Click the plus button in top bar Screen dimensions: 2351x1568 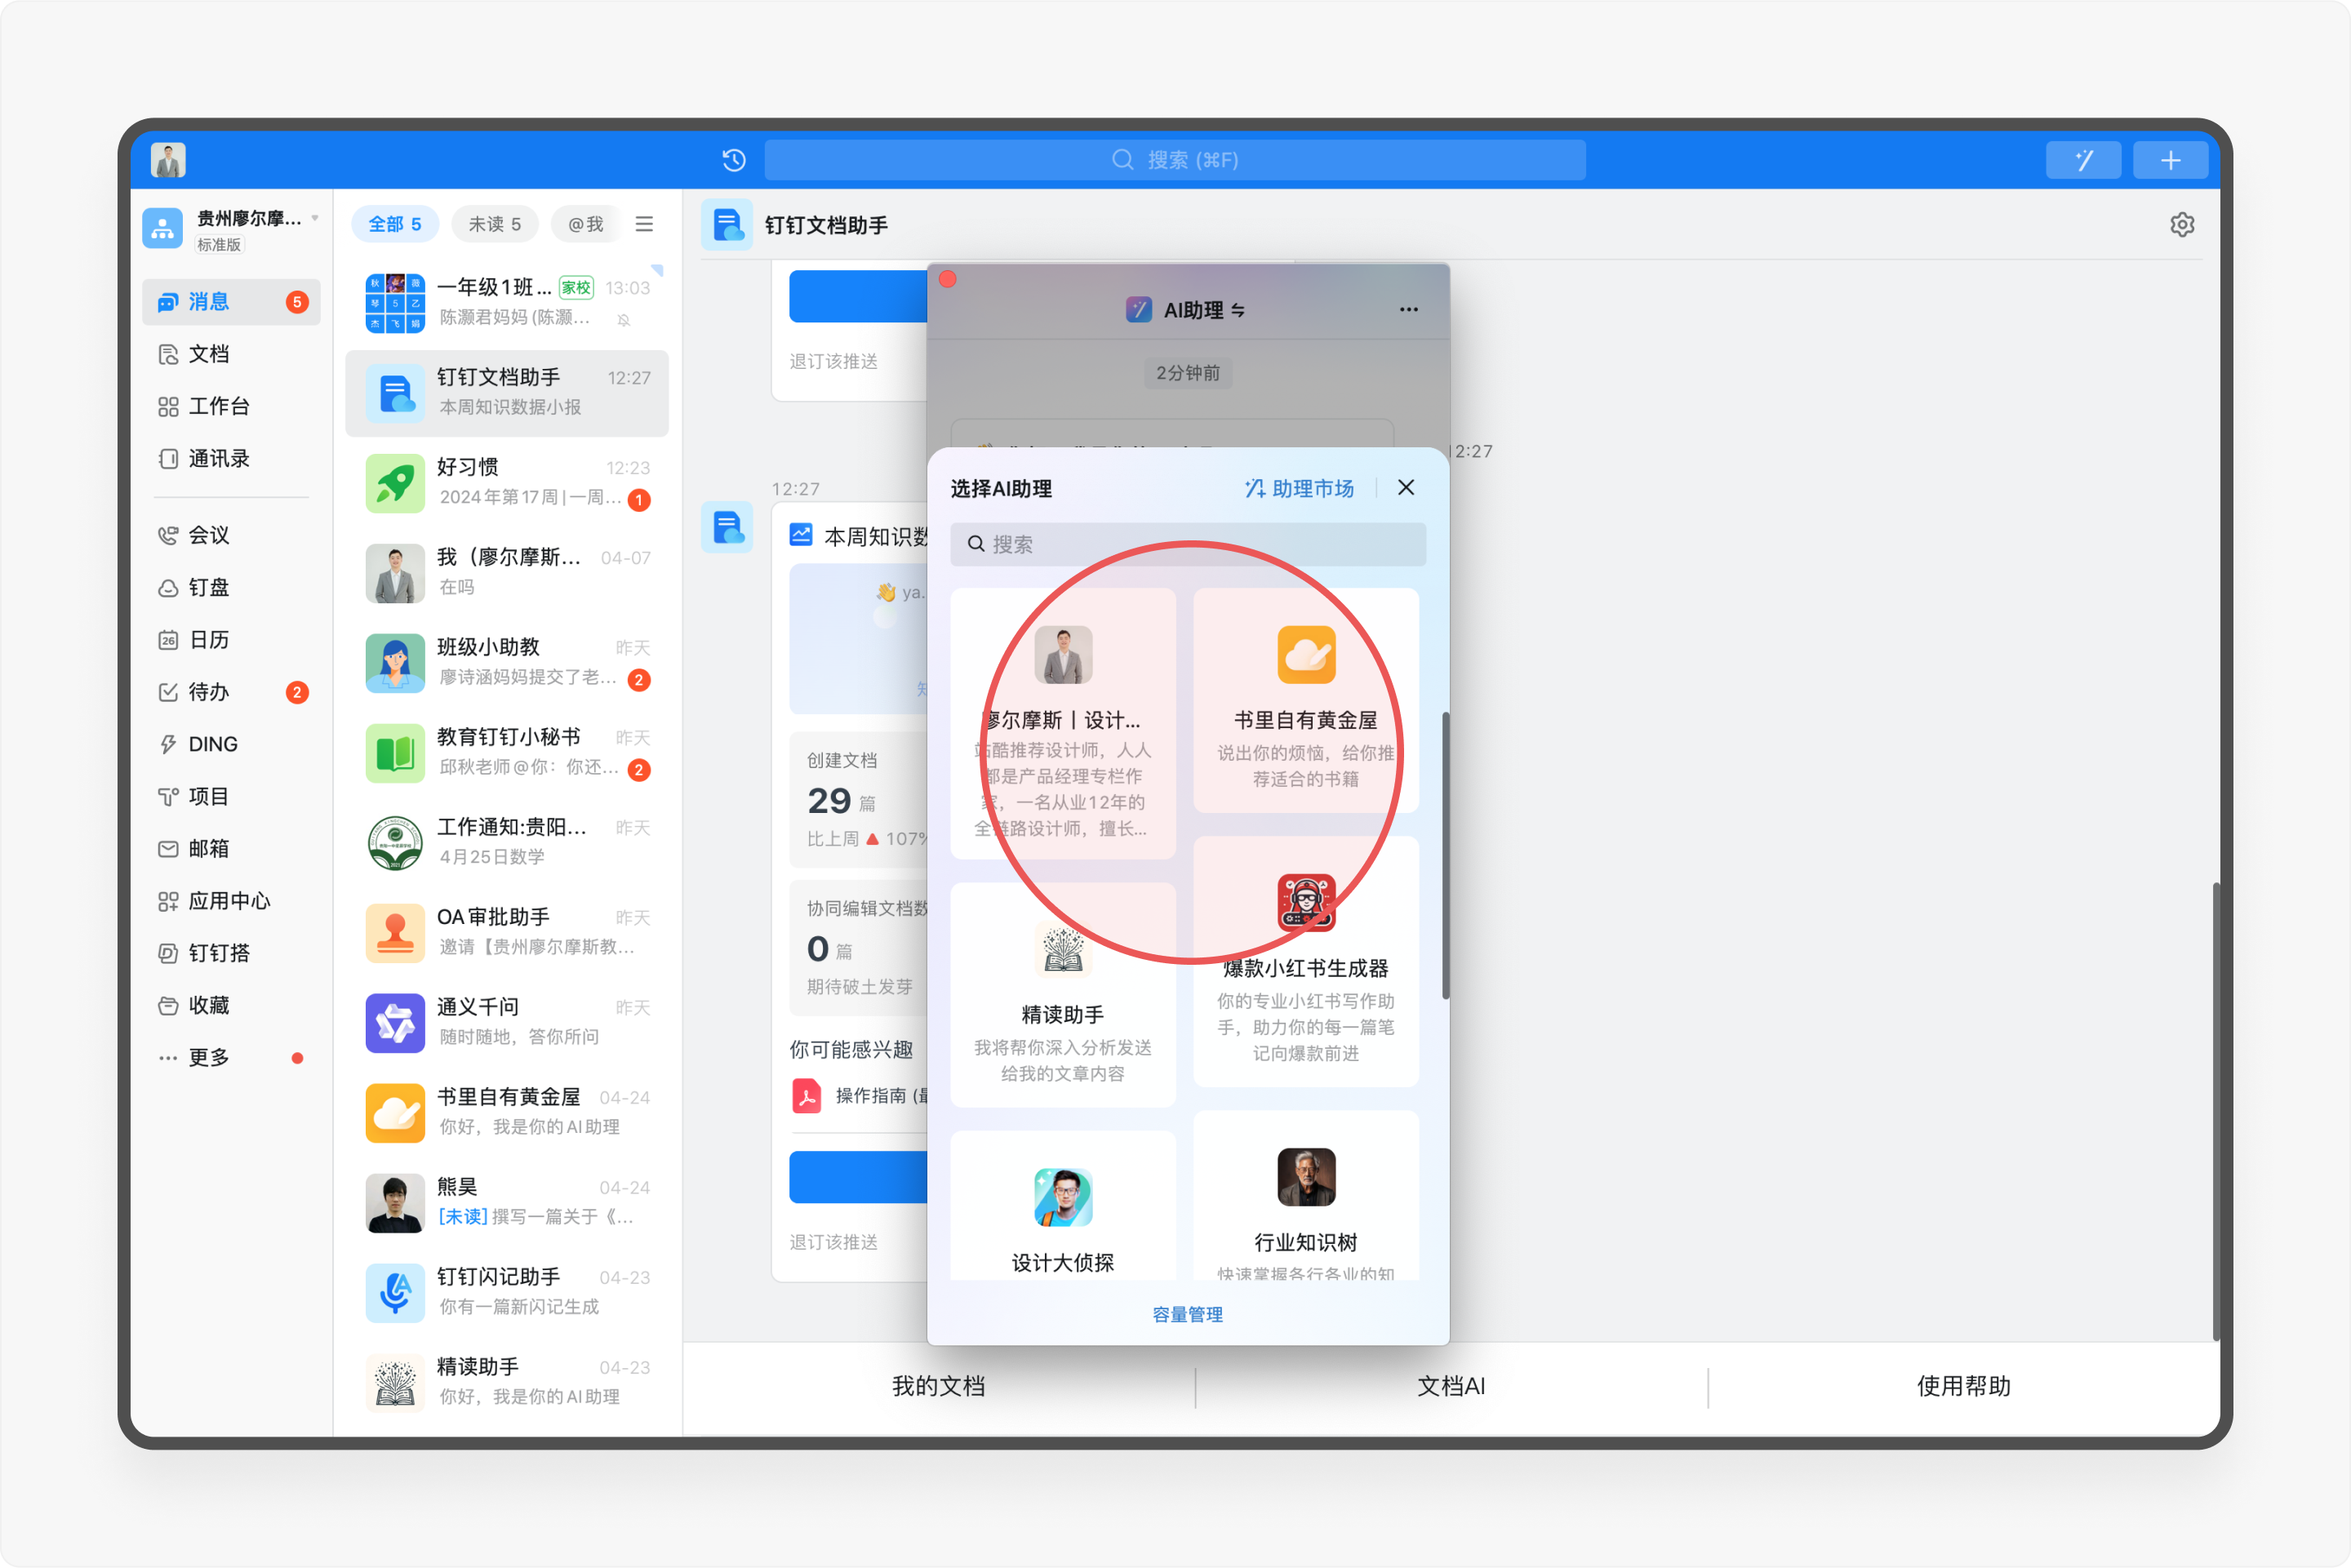(2170, 160)
